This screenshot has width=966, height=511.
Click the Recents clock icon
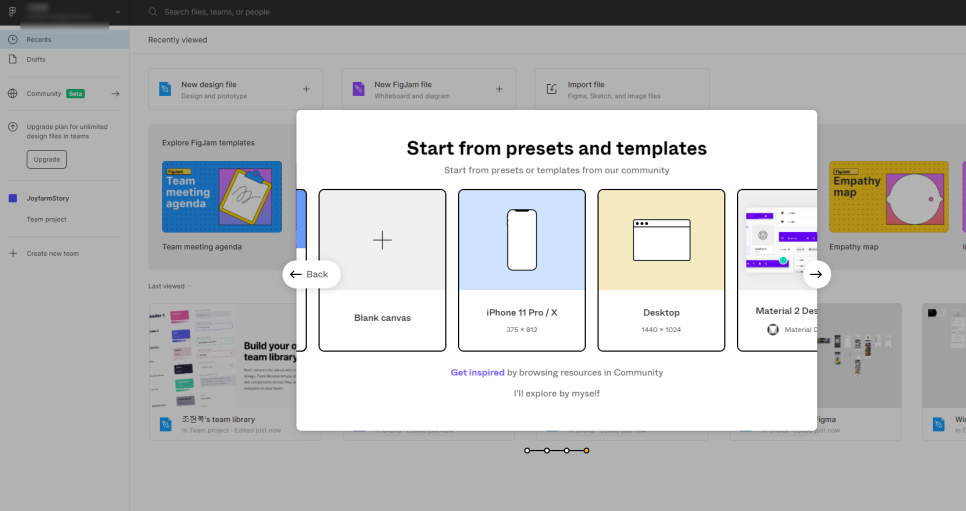(13, 39)
